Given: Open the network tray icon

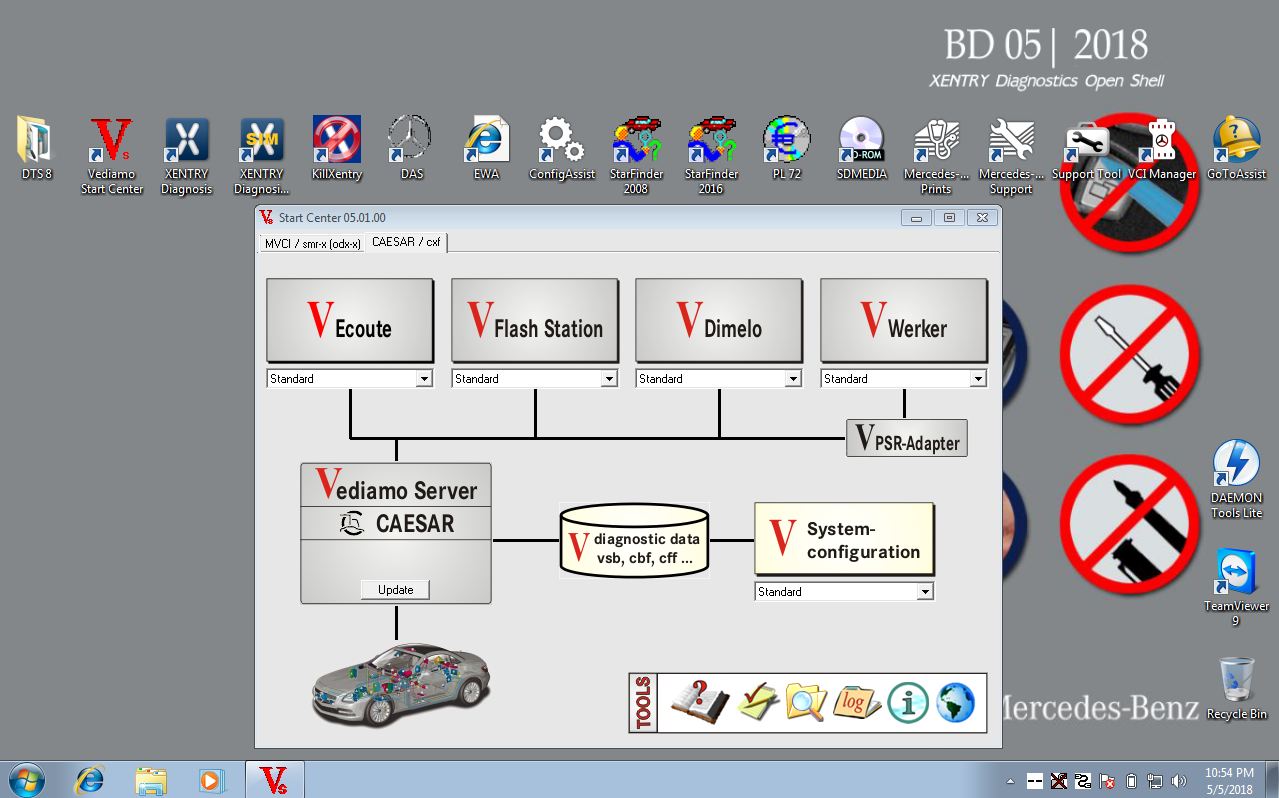Looking at the screenshot, I should (1155, 781).
